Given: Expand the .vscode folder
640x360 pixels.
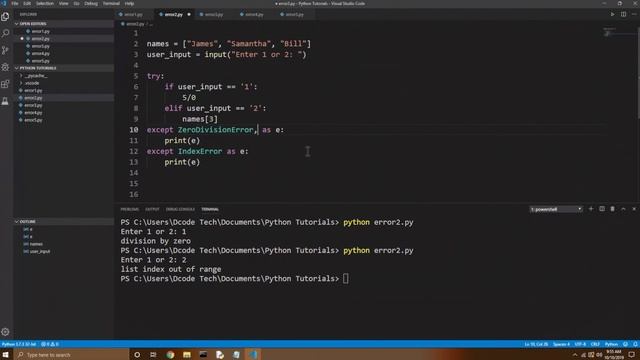Looking at the screenshot, I should (x=31, y=83).
